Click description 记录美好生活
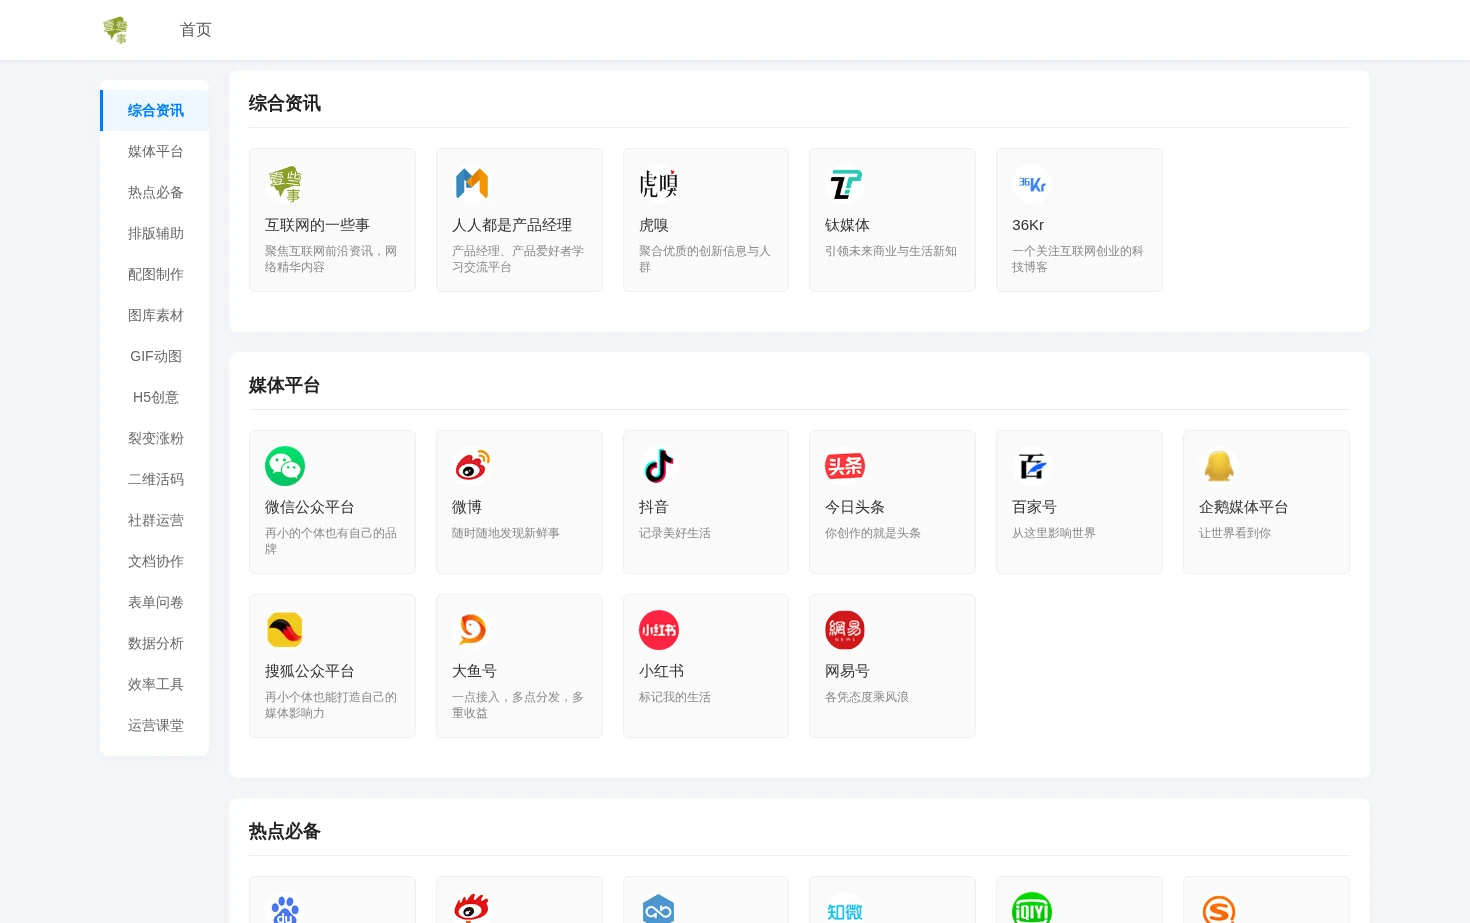1470x923 pixels. [675, 533]
